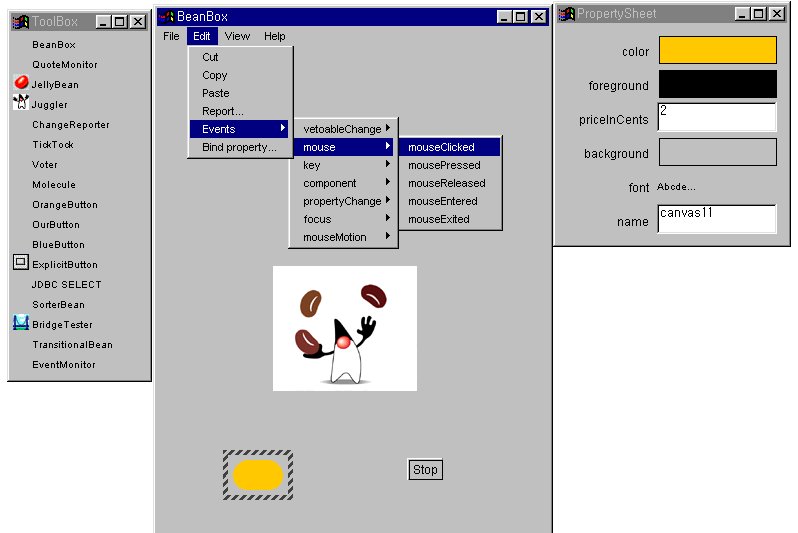Screen dimensions: 798x533
Task: Click the gray background swatch
Action: (x=718, y=152)
